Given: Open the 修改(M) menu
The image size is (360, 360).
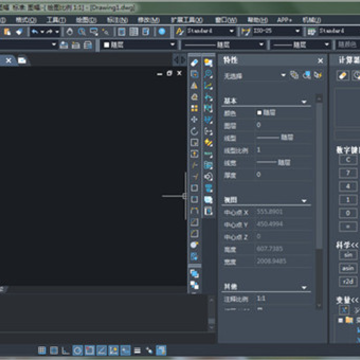Looking at the screenshot, I should (x=149, y=20).
